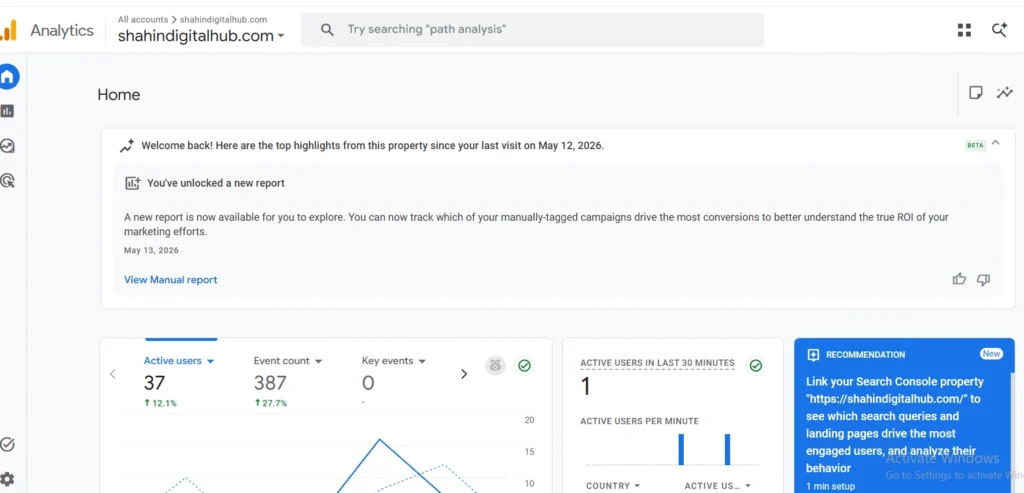Image resolution: width=1024 pixels, height=493 pixels.
Task: Click the 1 min setup text
Action: coord(830,486)
